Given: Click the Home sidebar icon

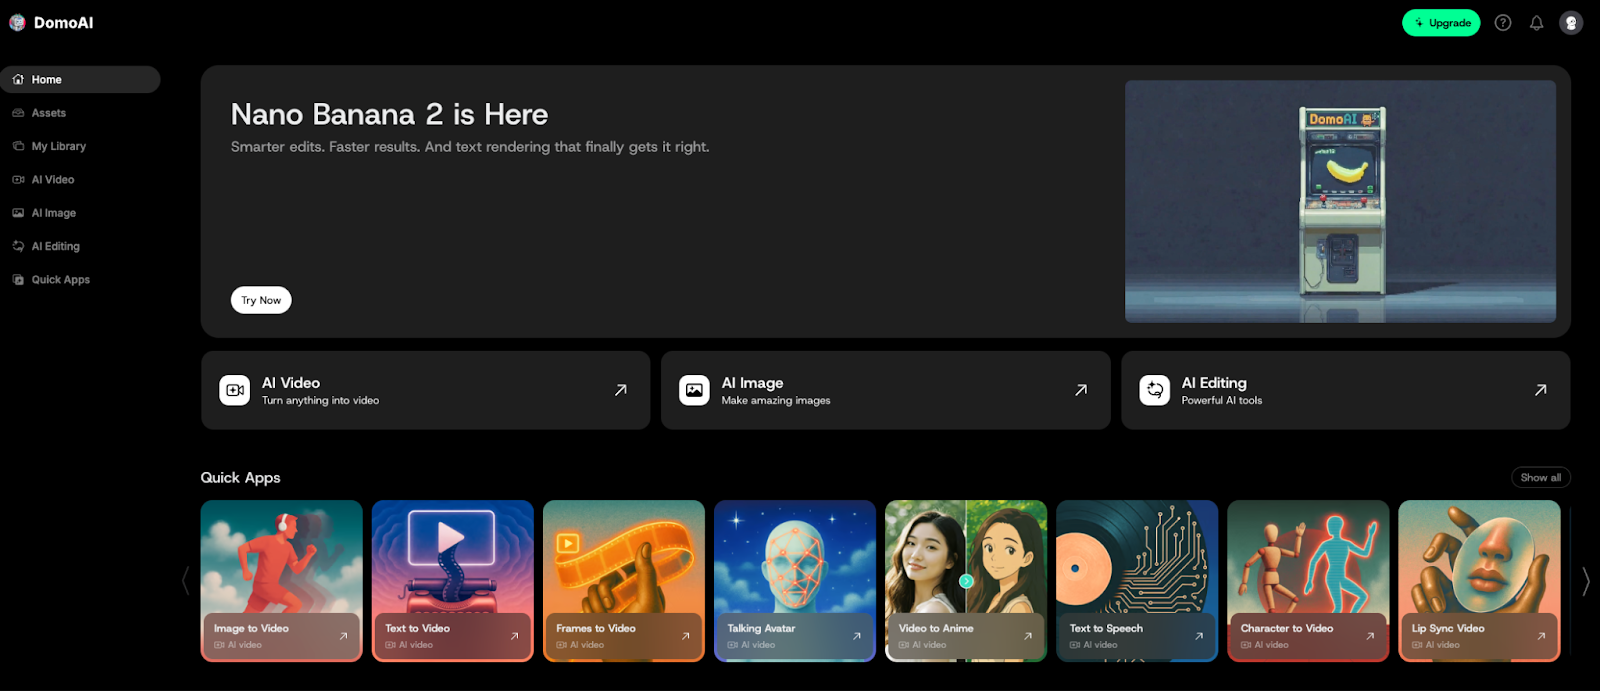Looking at the screenshot, I should pyautogui.click(x=18, y=79).
